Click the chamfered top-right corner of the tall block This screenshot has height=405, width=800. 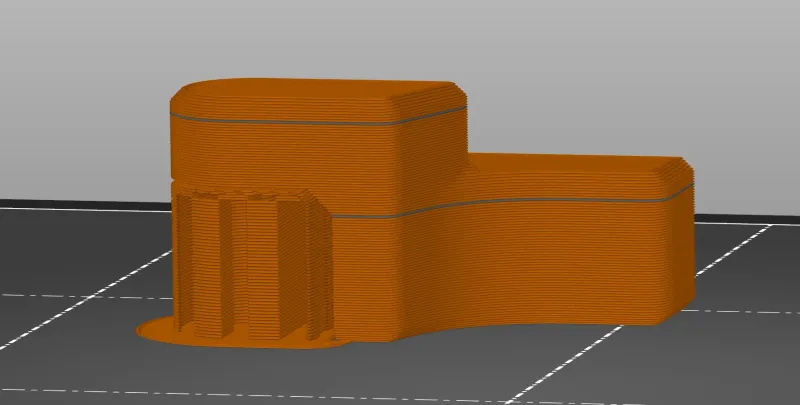[x=458, y=95]
